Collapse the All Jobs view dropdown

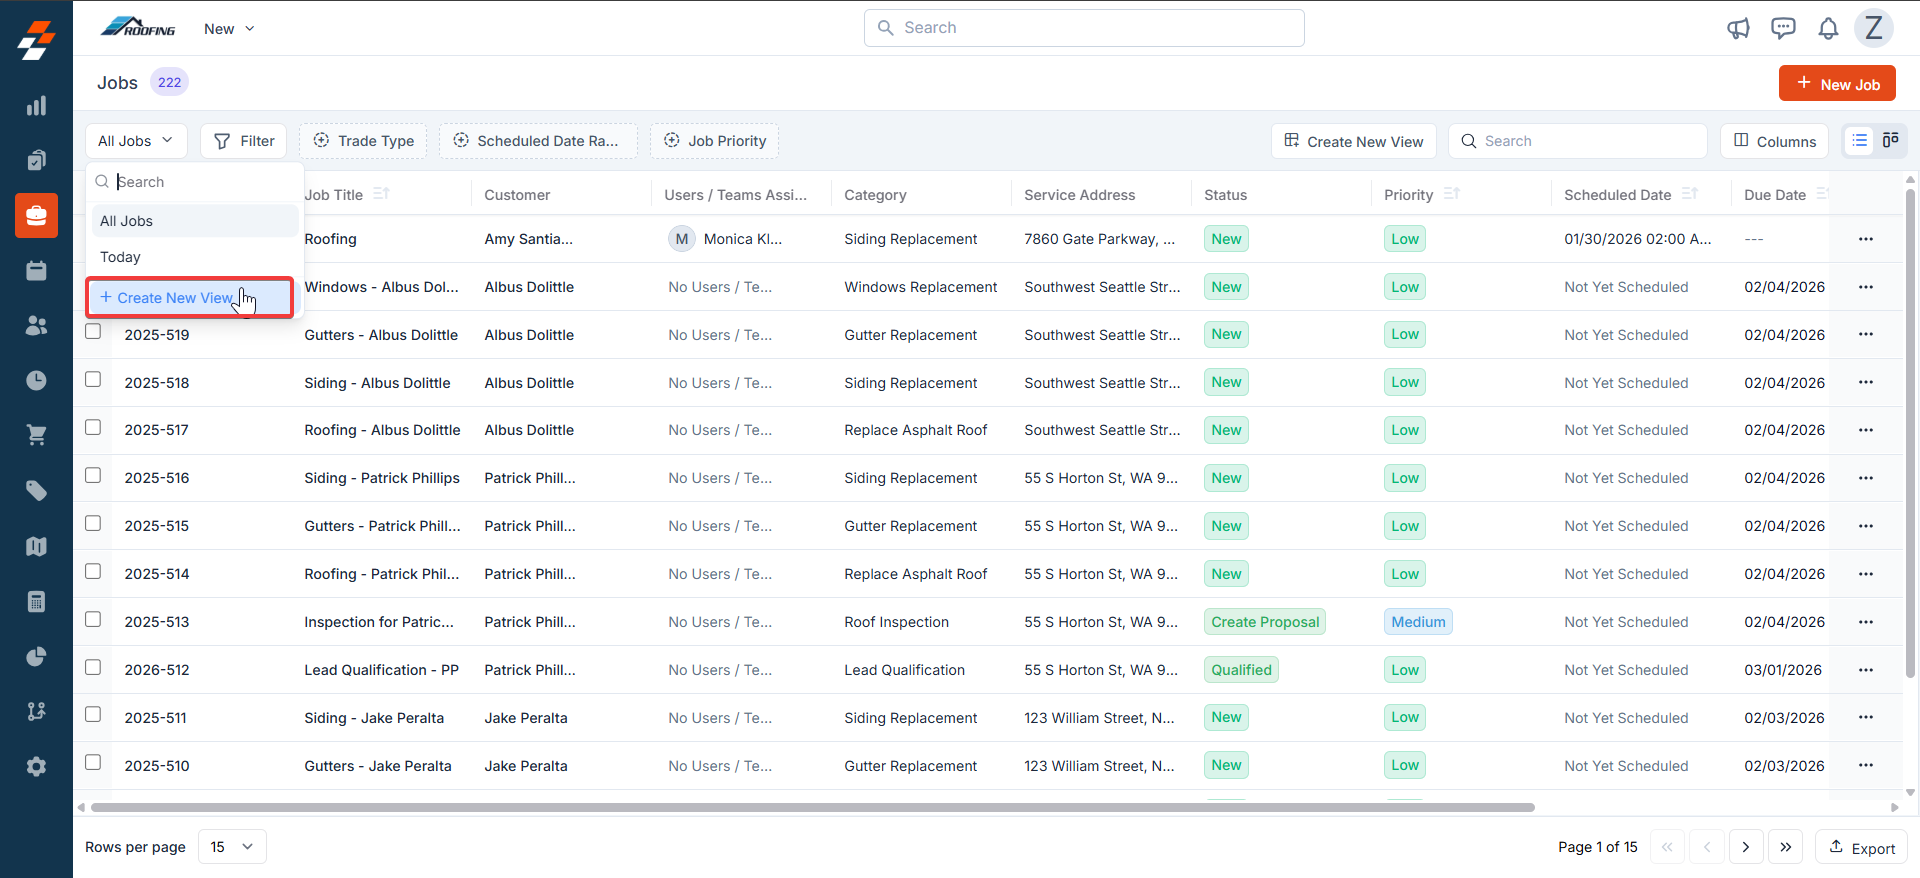(x=136, y=141)
